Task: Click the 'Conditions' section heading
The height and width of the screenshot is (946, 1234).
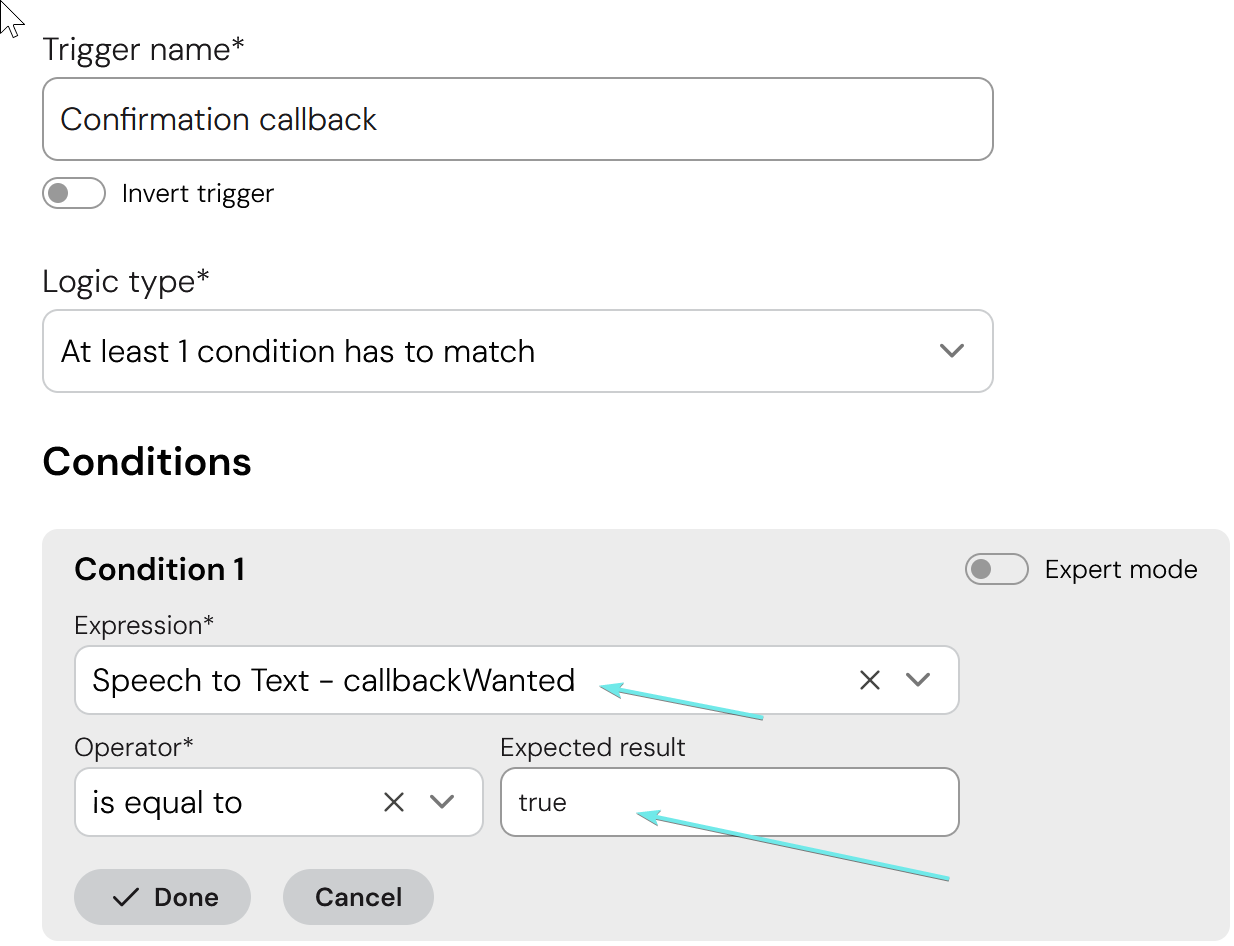Action: pyautogui.click(x=147, y=462)
